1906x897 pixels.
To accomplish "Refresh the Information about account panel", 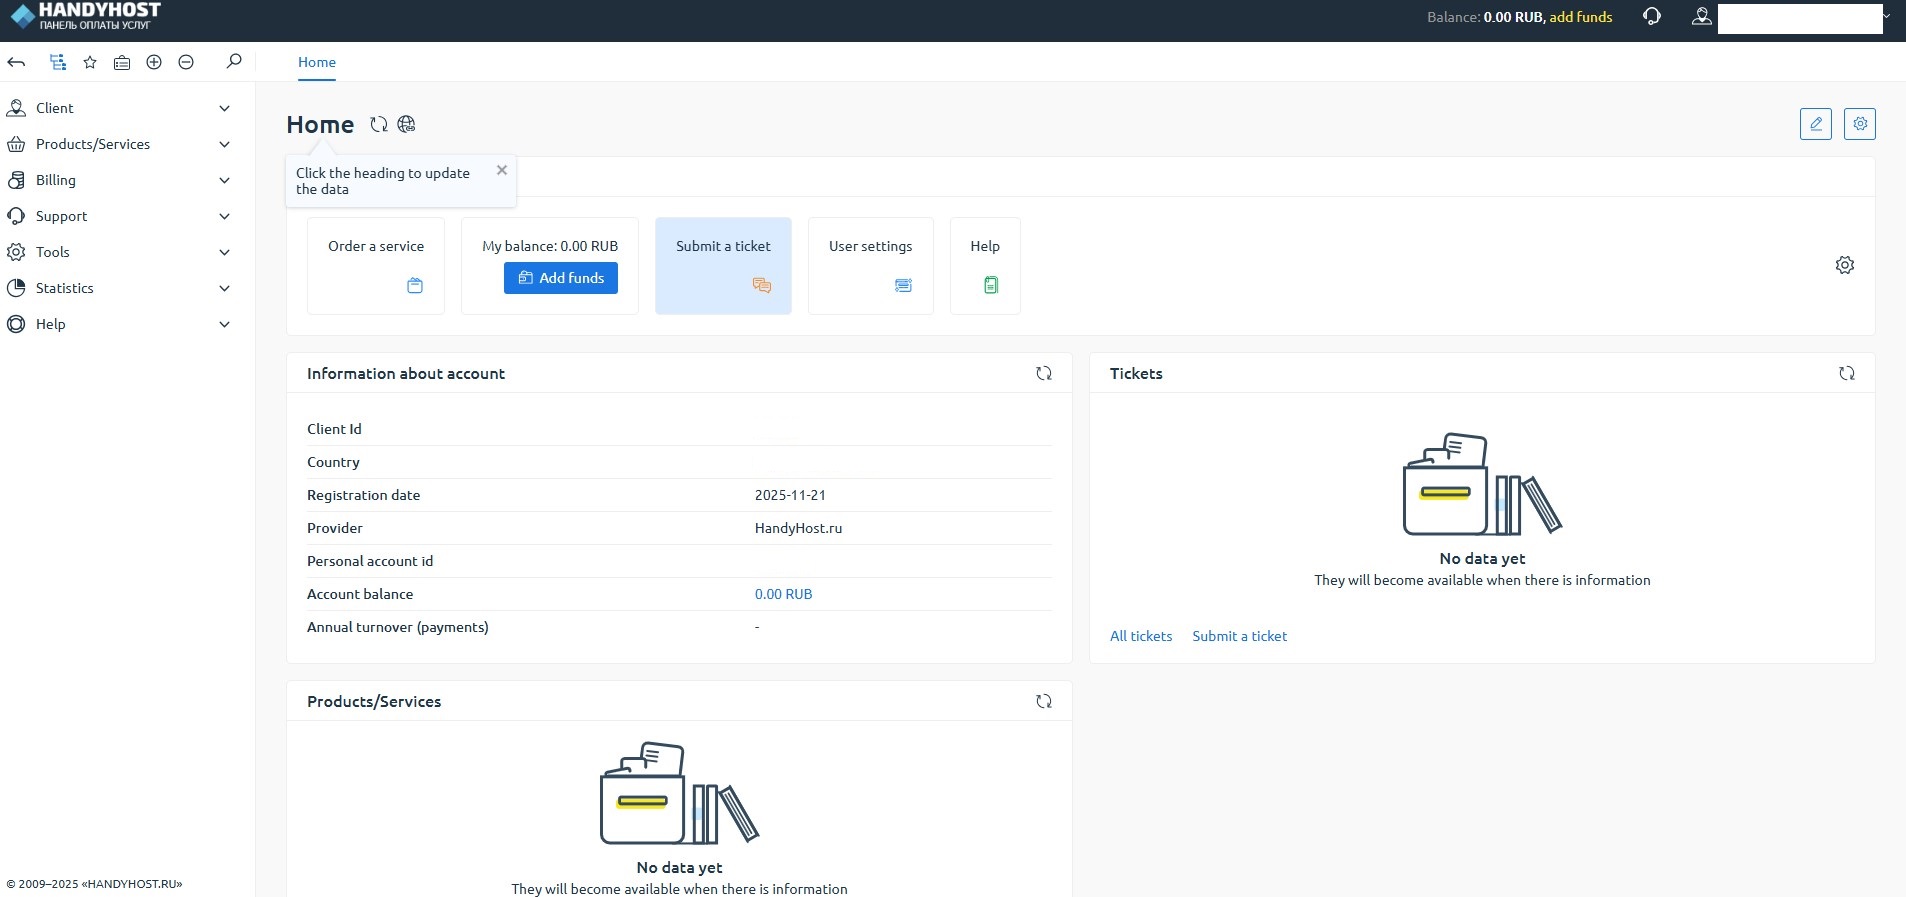I will click(x=1043, y=373).
